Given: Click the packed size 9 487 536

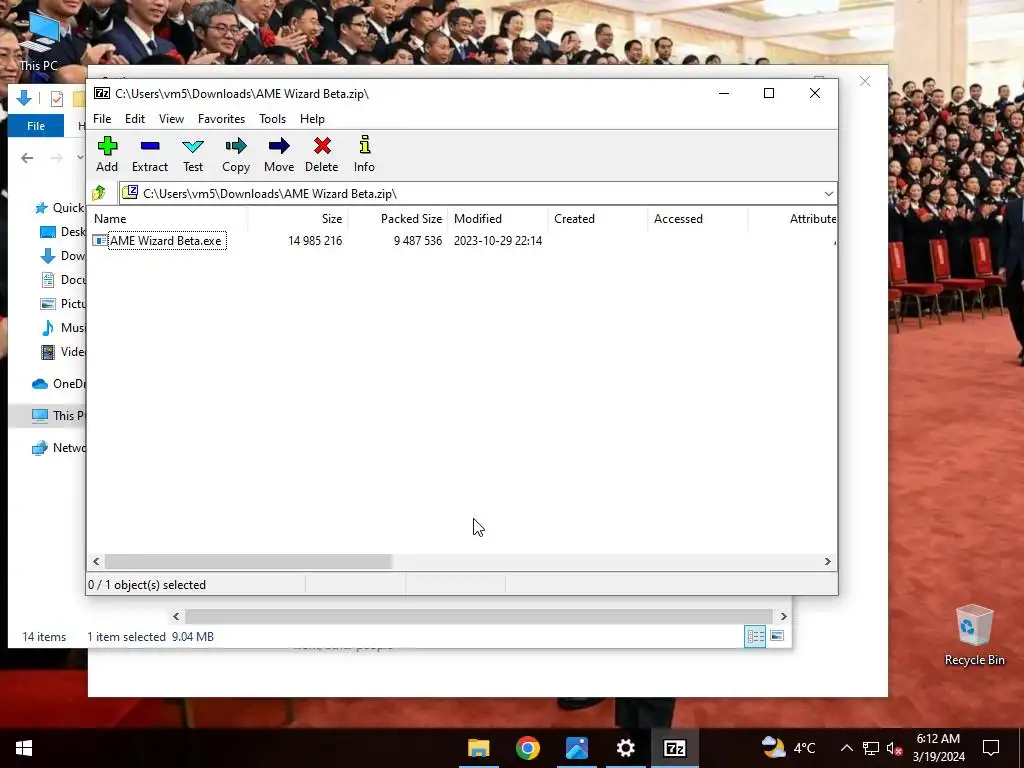Looking at the screenshot, I should [x=418, y=240].
